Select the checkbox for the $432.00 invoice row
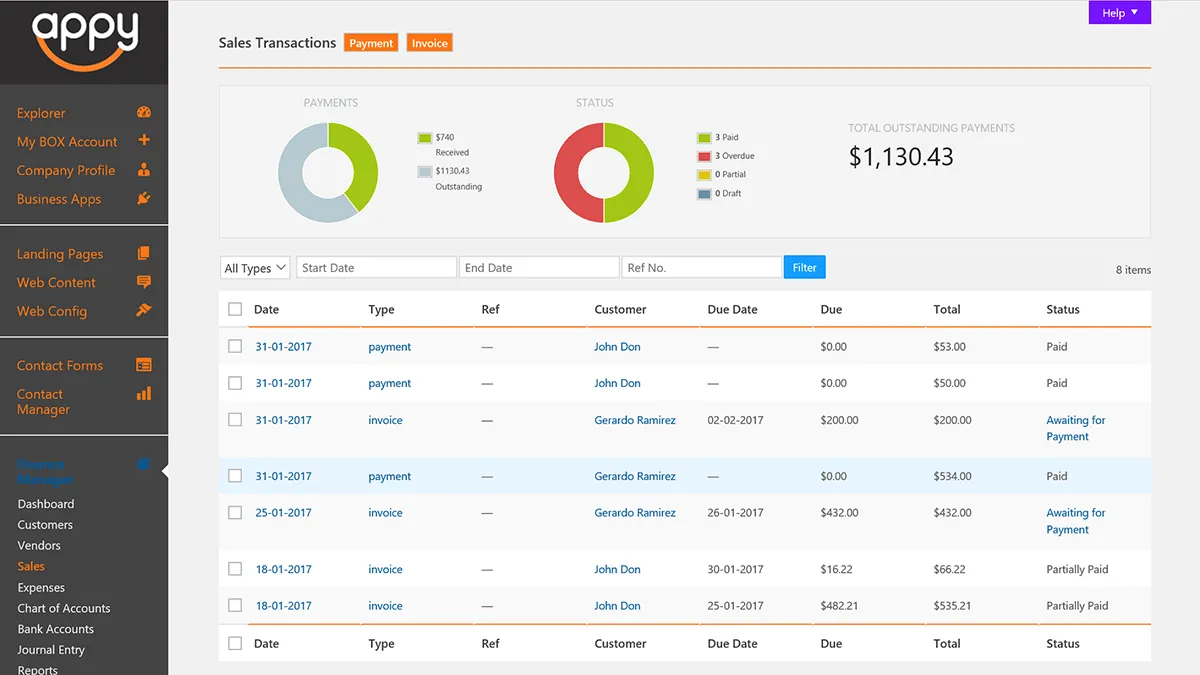Image resolution: width=1200 pixels, height=675 pixels. tap(235, 513)
